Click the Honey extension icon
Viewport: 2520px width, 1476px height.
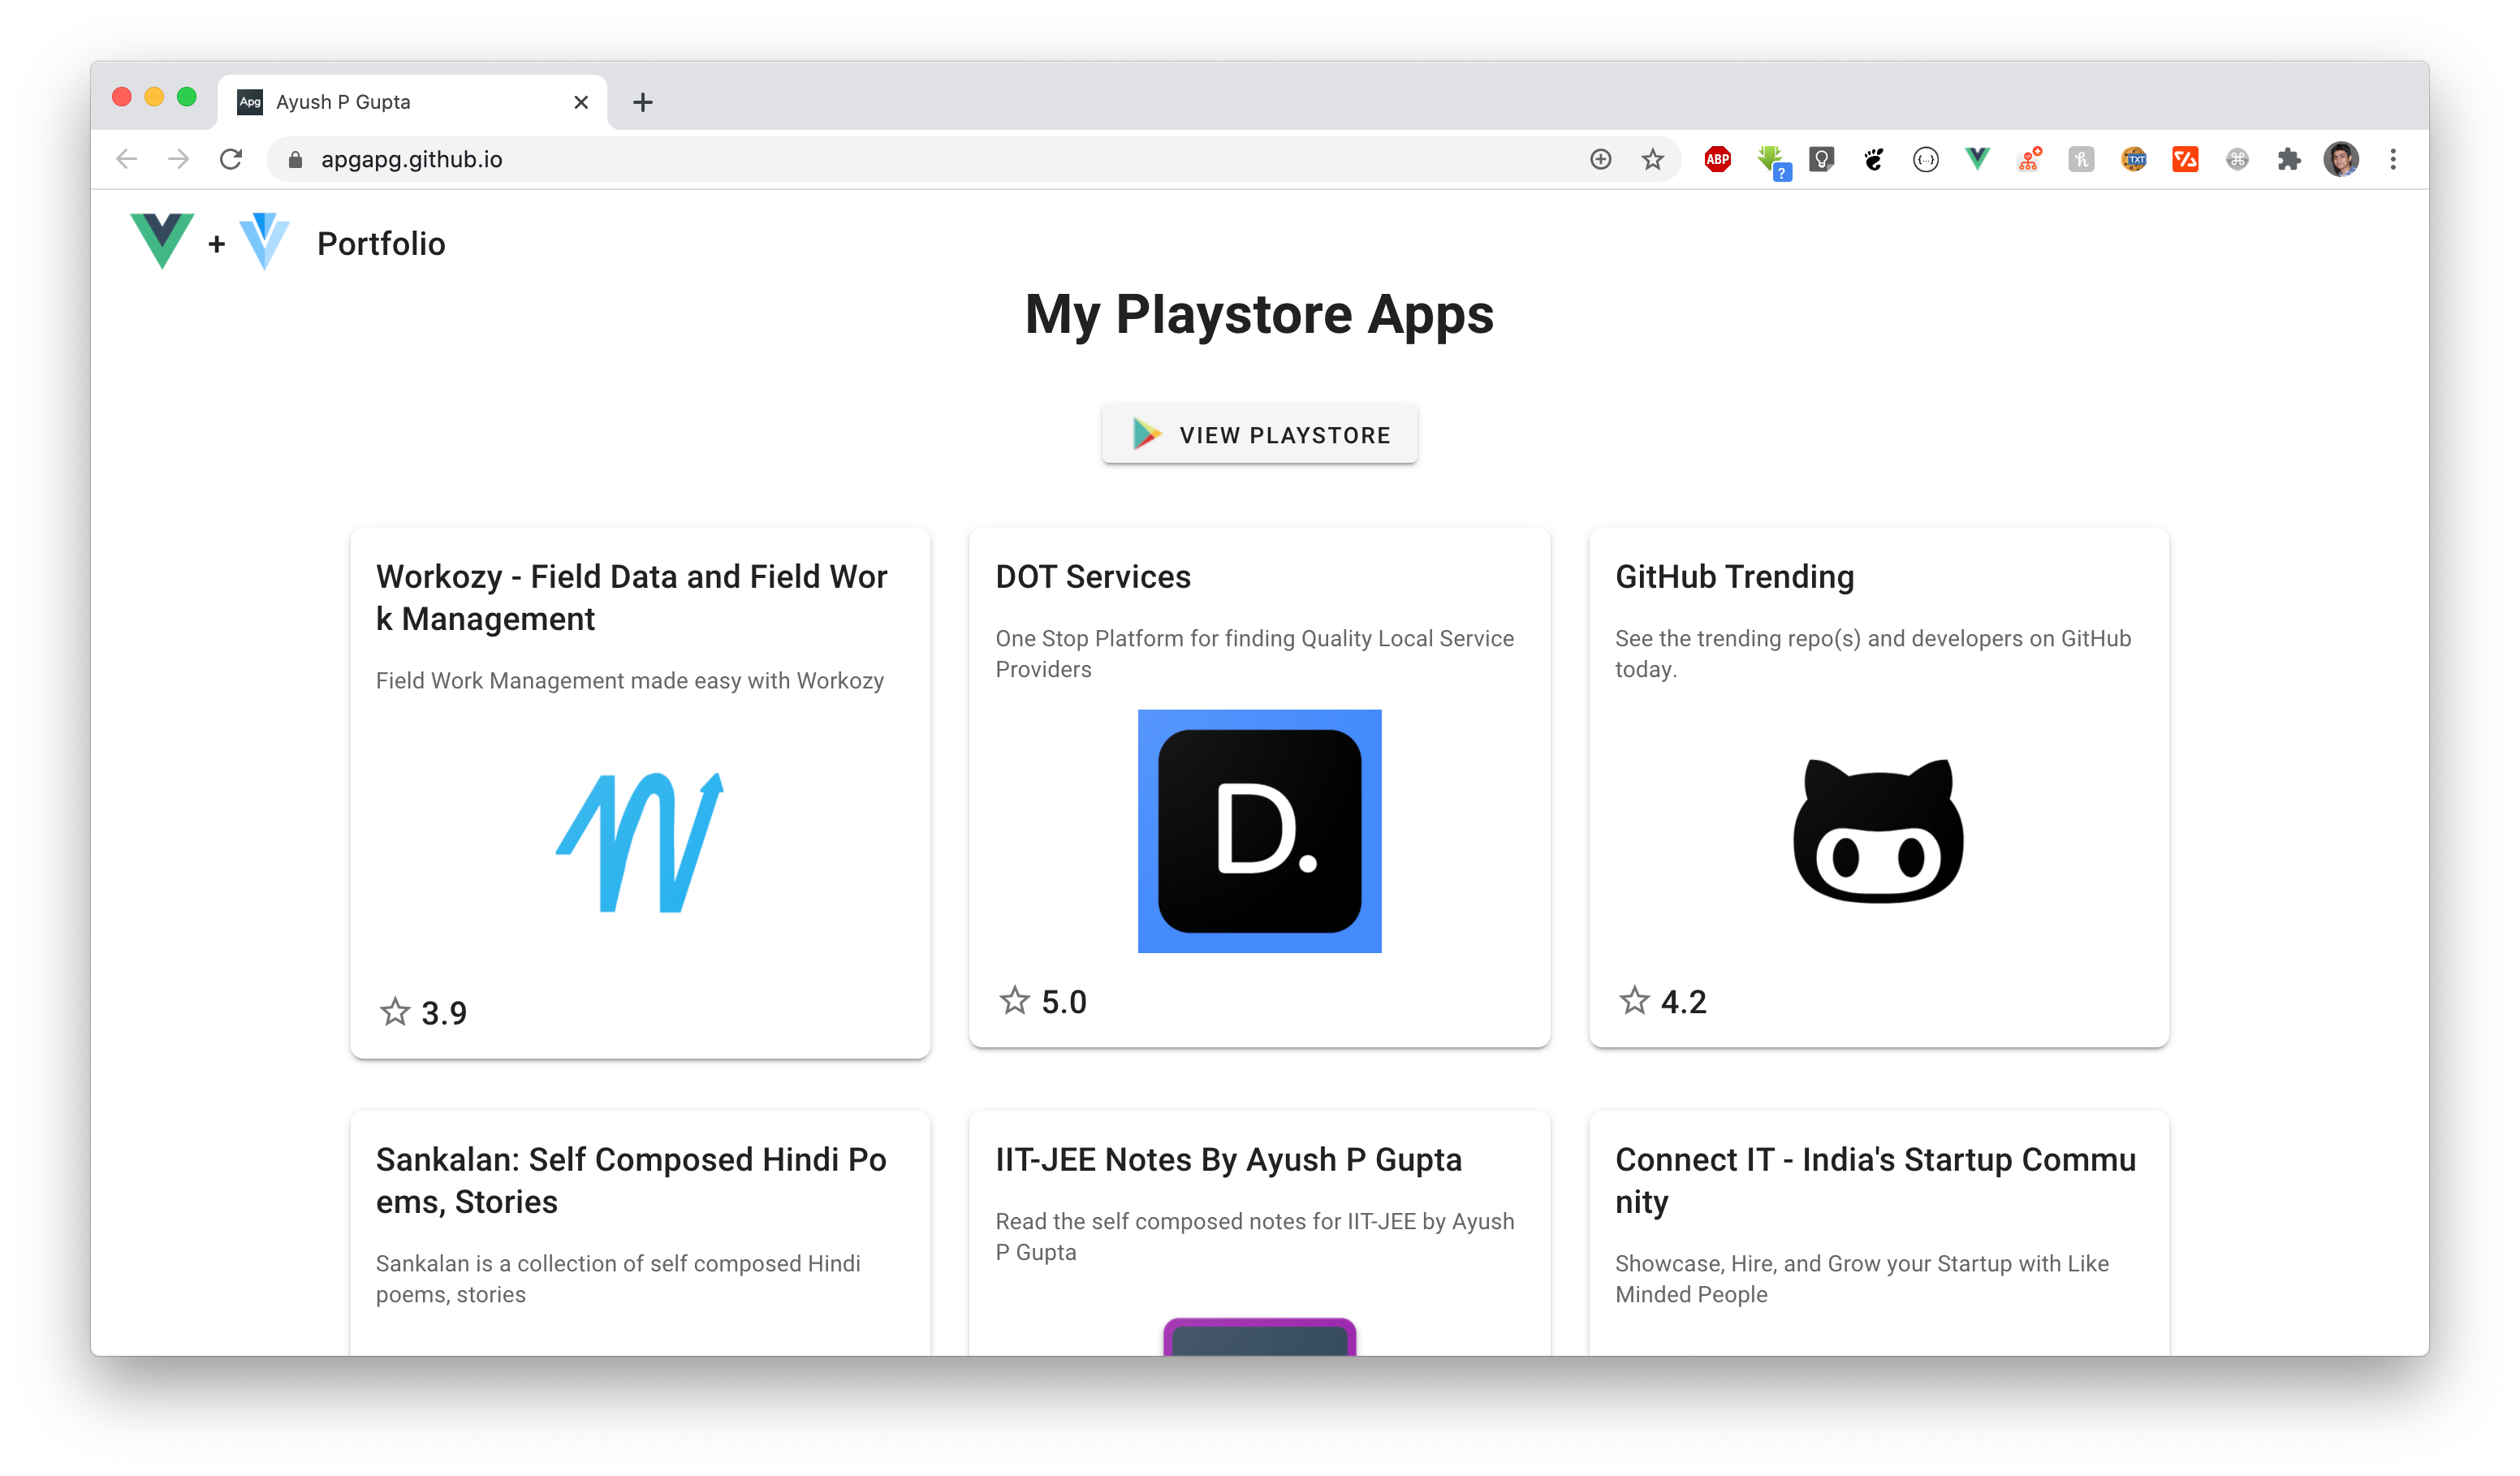point(2081,159)
